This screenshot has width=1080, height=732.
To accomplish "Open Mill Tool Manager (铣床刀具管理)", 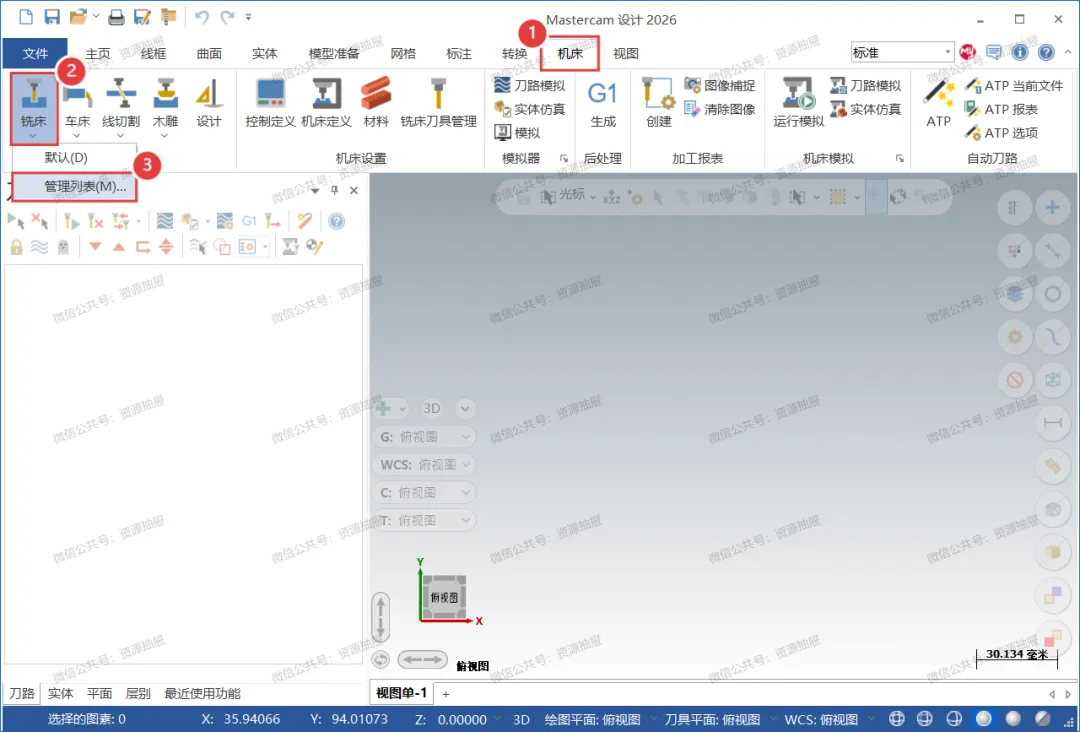I will [x=439, y=103].
